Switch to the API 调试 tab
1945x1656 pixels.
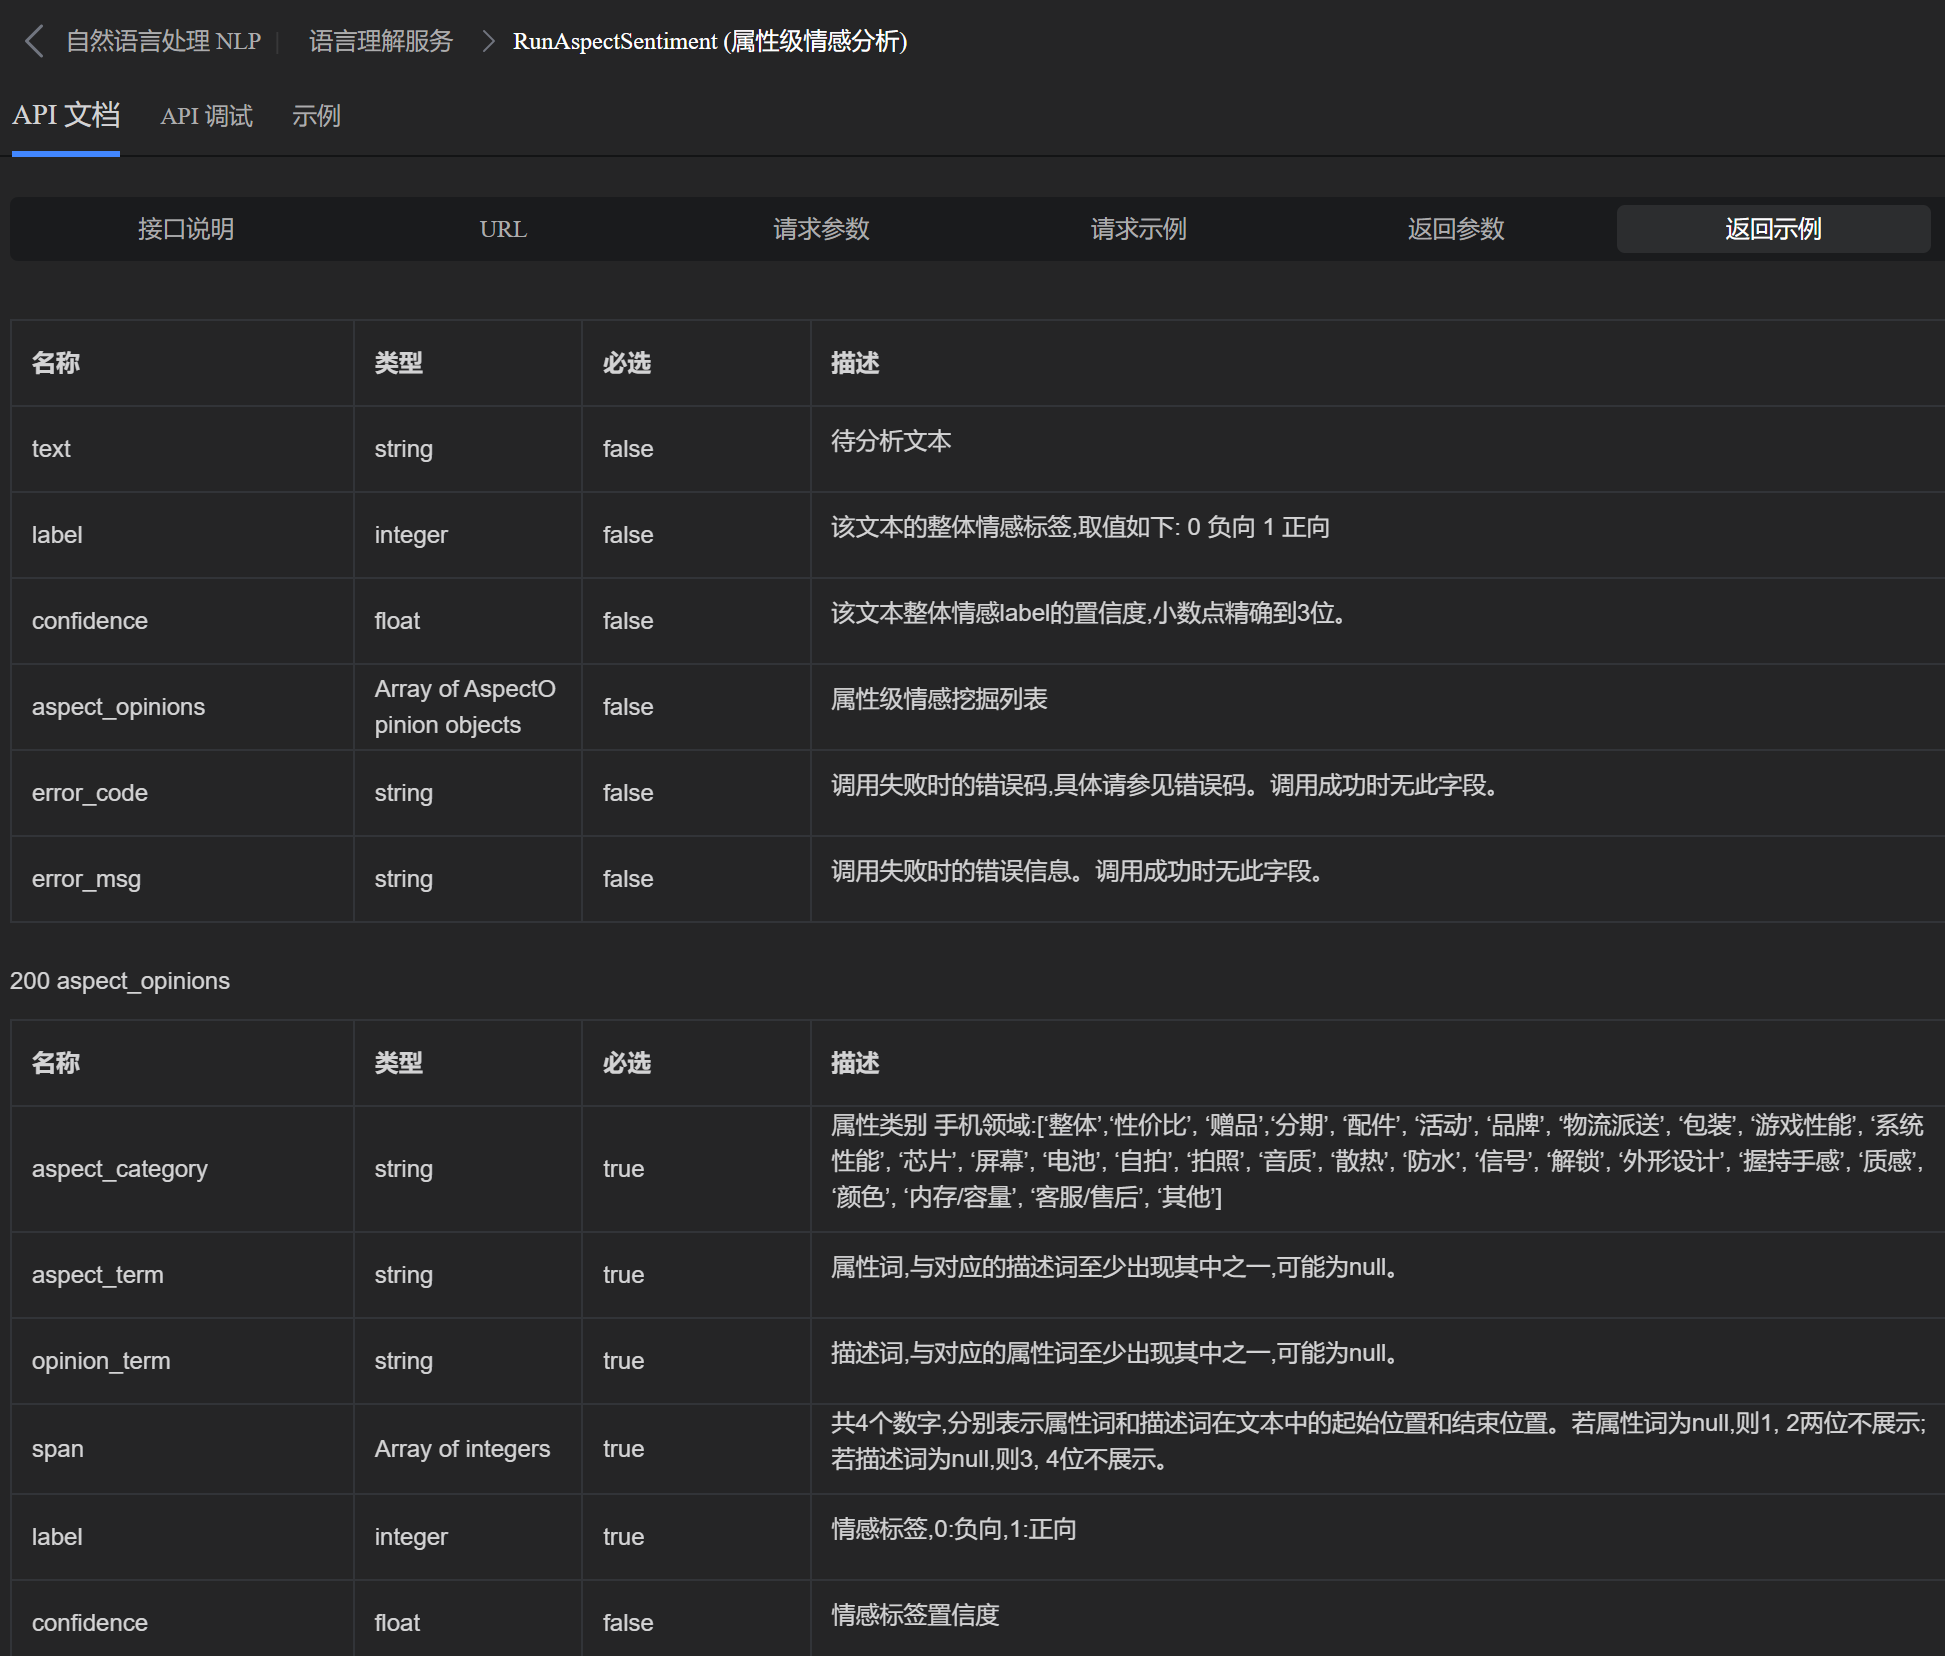[x=207, y=117]
